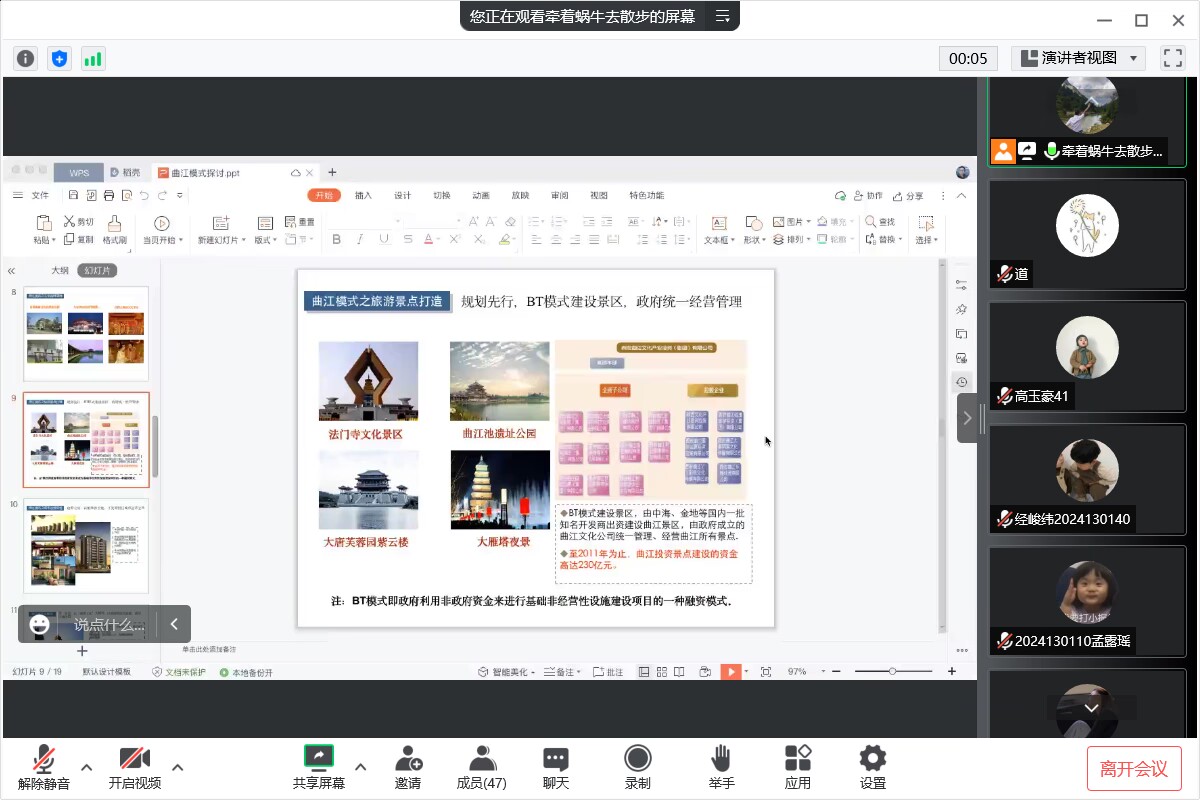Turn on camera via 开启视频

135,767
